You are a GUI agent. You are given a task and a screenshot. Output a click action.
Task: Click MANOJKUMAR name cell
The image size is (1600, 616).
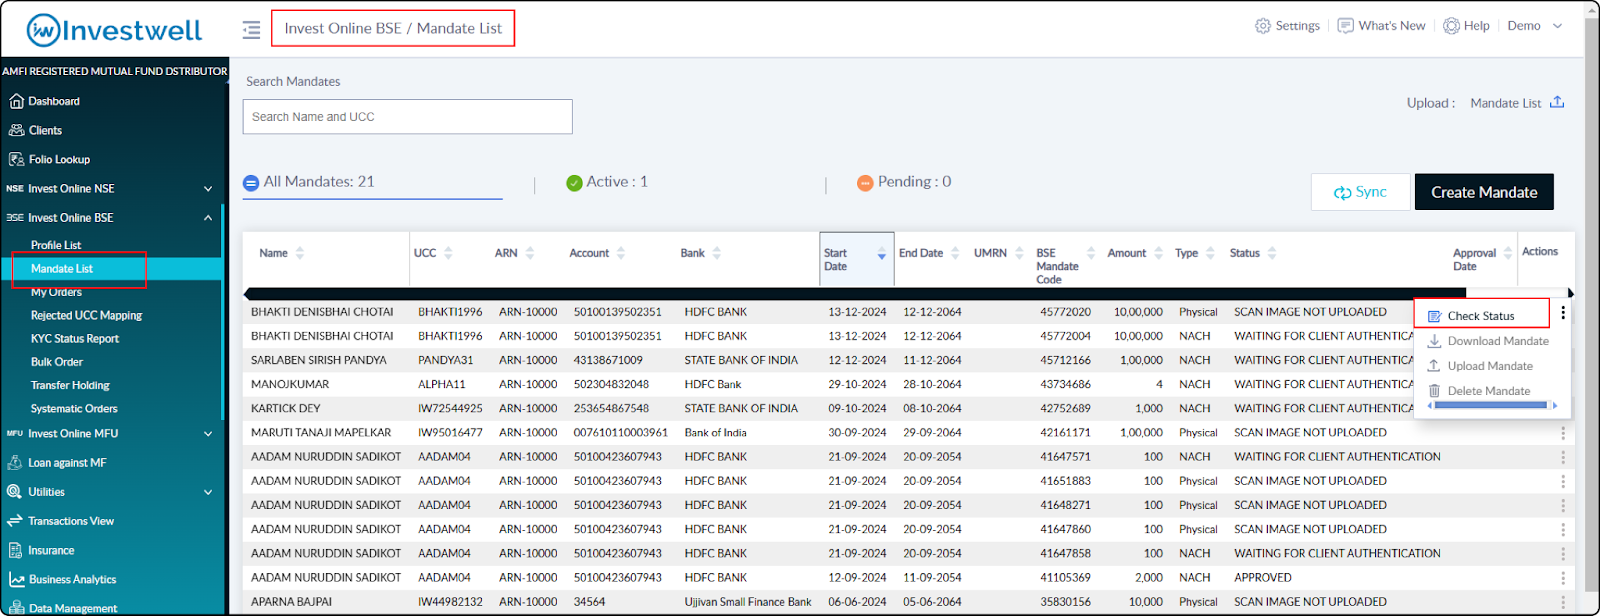point(290,384)
